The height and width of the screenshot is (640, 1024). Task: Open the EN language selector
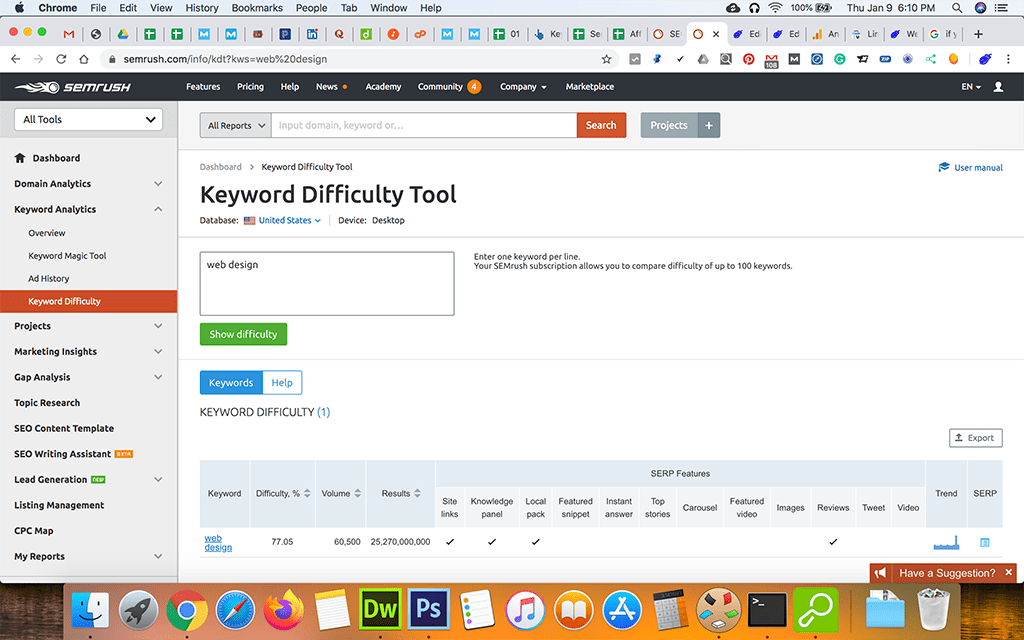pos(970,87)
